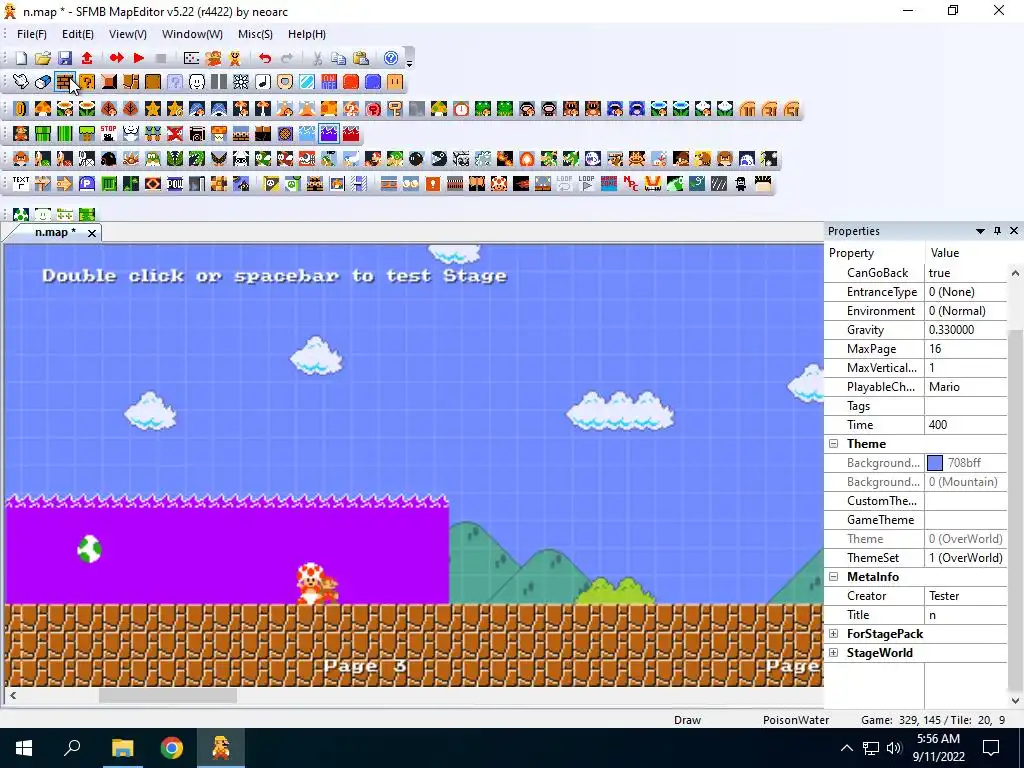Select the TEXT object tool

click(x=21, y=184)
